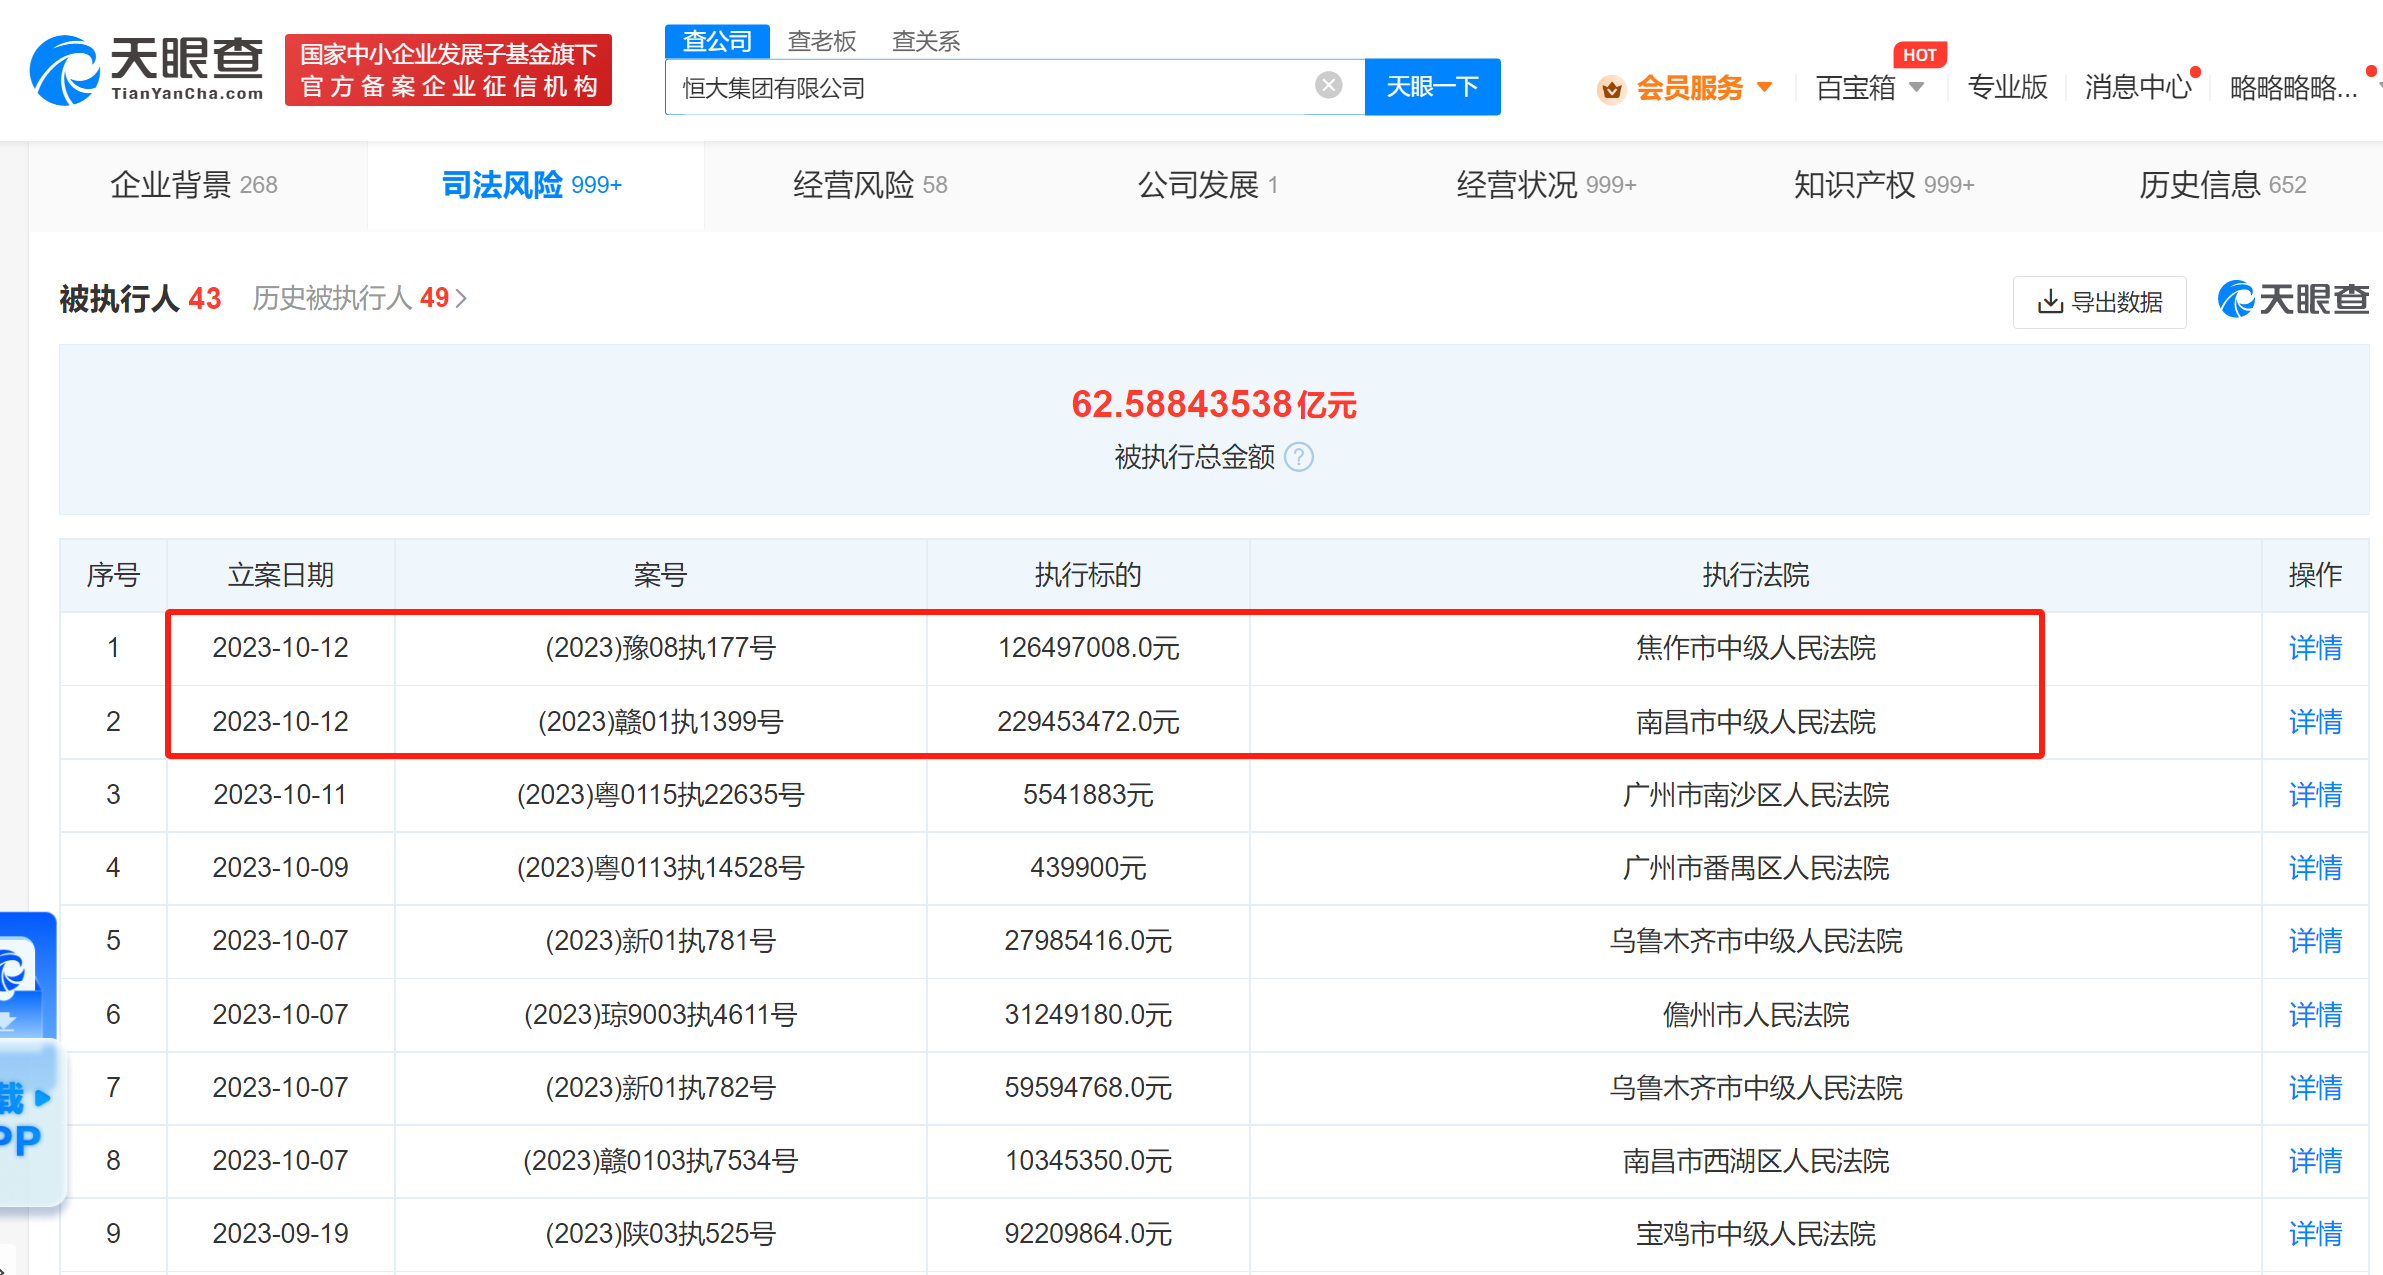2383x1275 pixels.
Task: Click 详情 for row 6 儋州市人民法院
Action: point(2315,1015)
